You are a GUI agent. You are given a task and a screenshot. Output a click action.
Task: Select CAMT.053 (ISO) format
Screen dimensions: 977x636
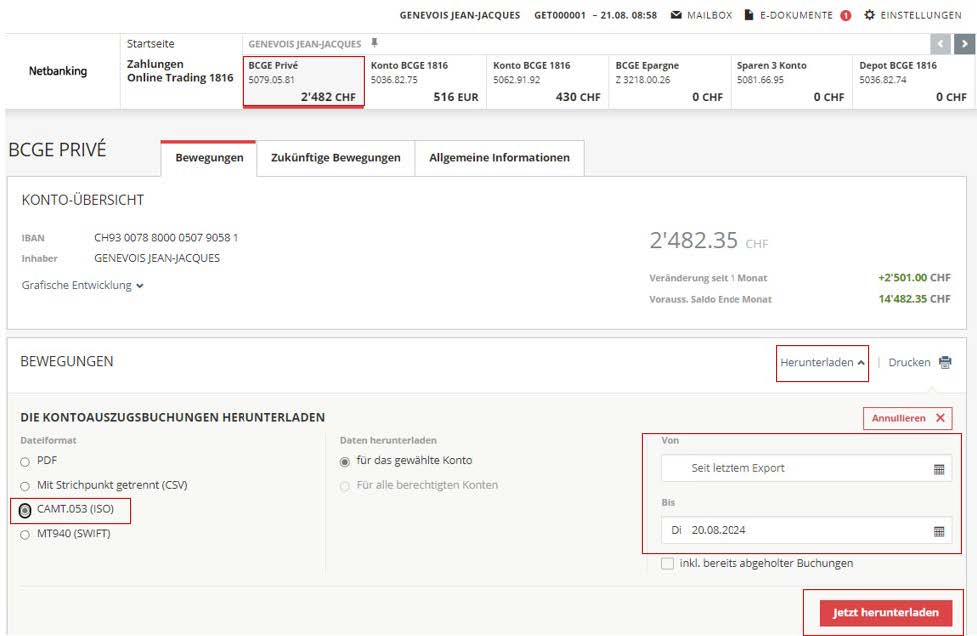coord(25,510)
